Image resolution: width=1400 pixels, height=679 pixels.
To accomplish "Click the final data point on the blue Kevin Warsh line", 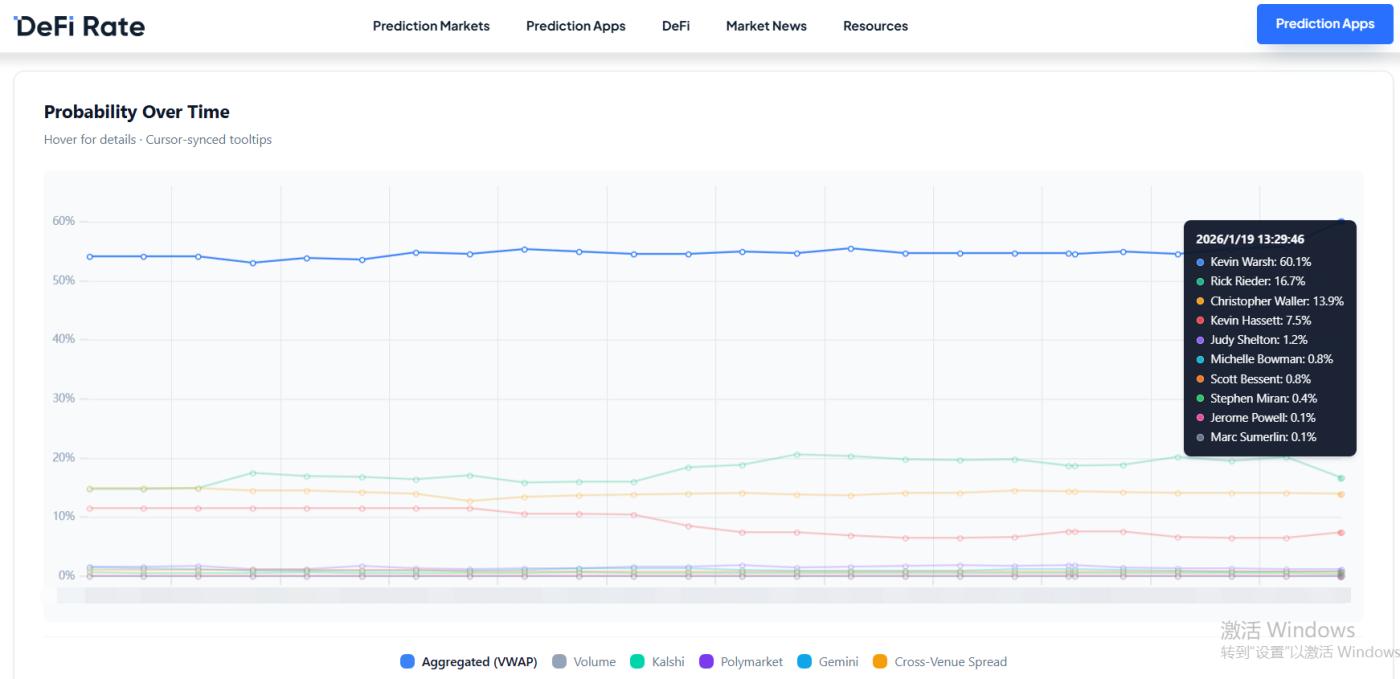I will pyautogui.click(x=1341, y=222).
